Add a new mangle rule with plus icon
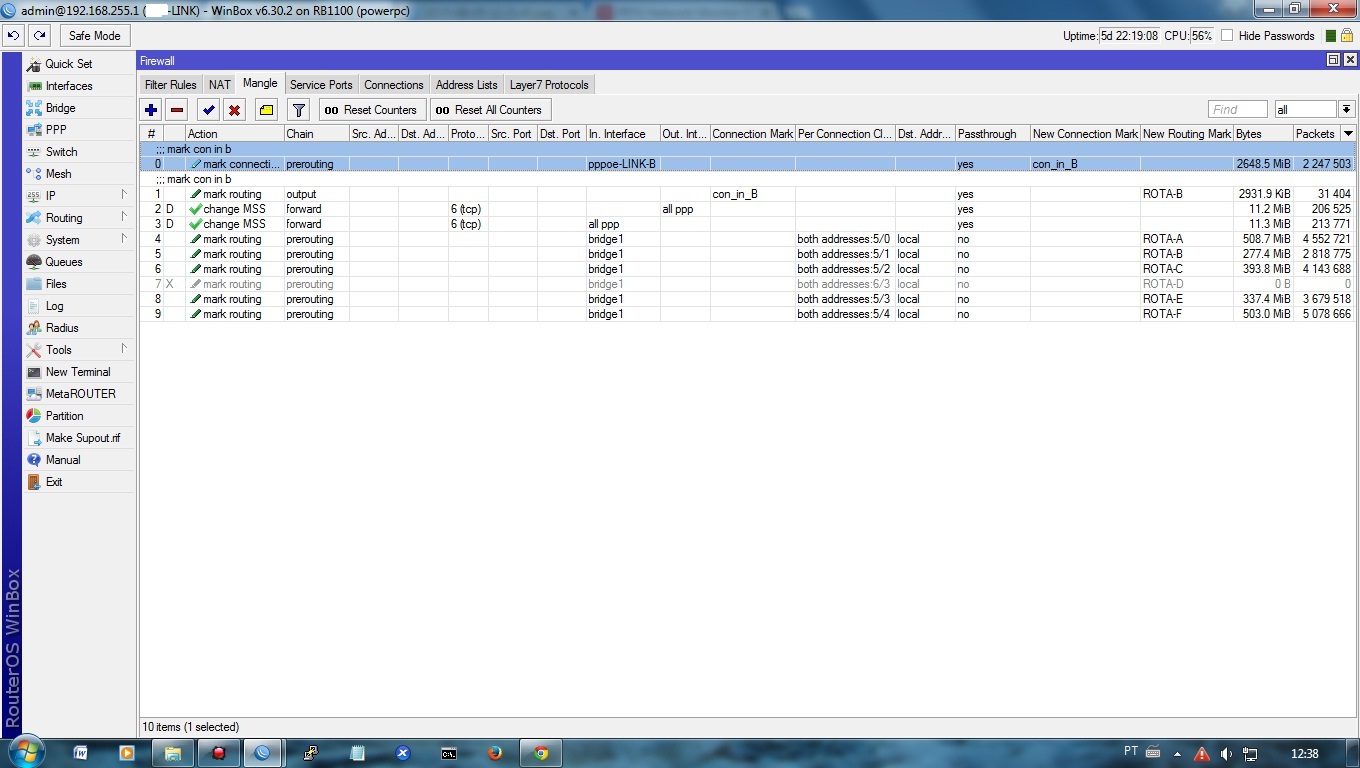1360x768 pixels. coord(151,110)
